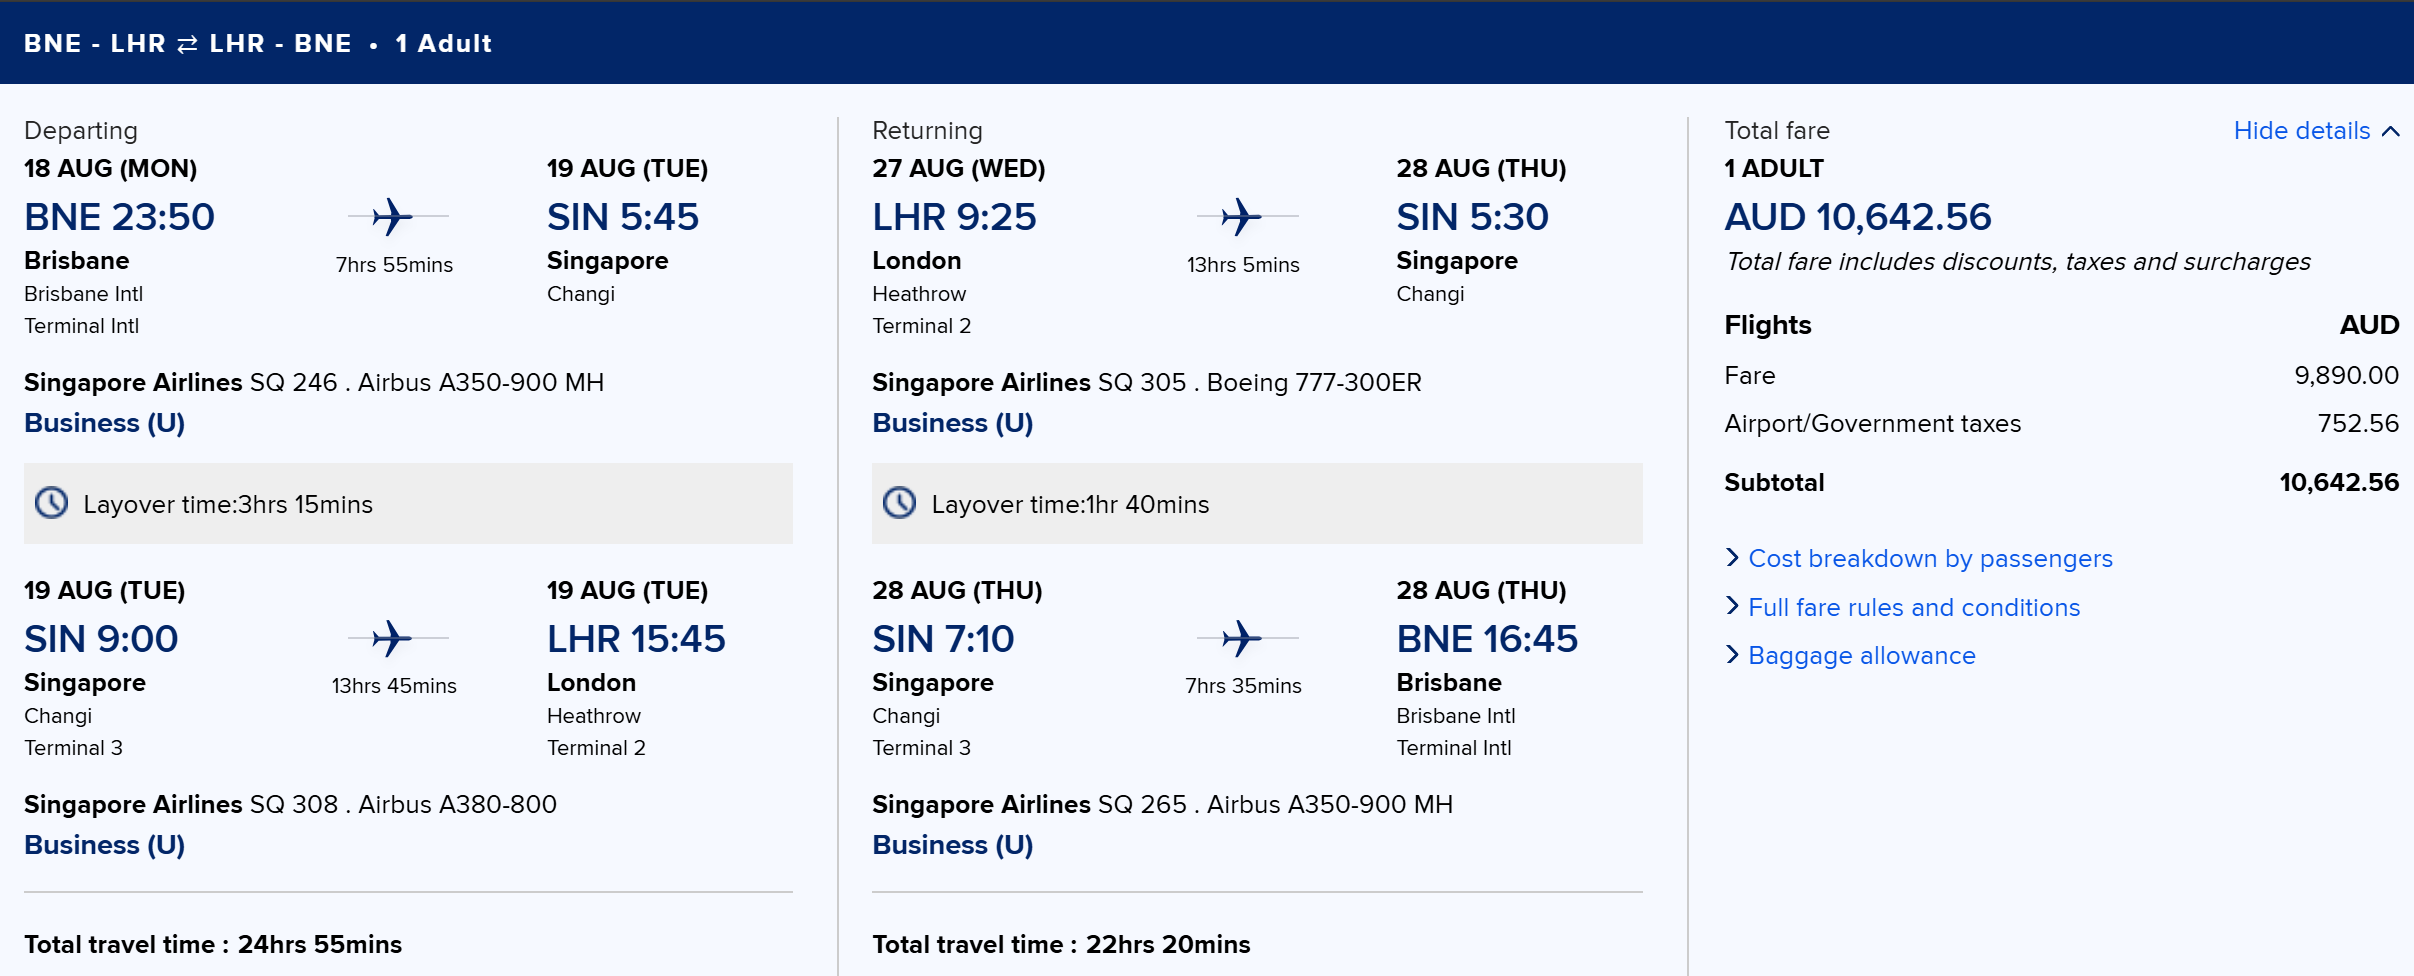
Task: Click Business (U) under flight SQ 265
Action: pyautogui.click(x=953, y=845)
